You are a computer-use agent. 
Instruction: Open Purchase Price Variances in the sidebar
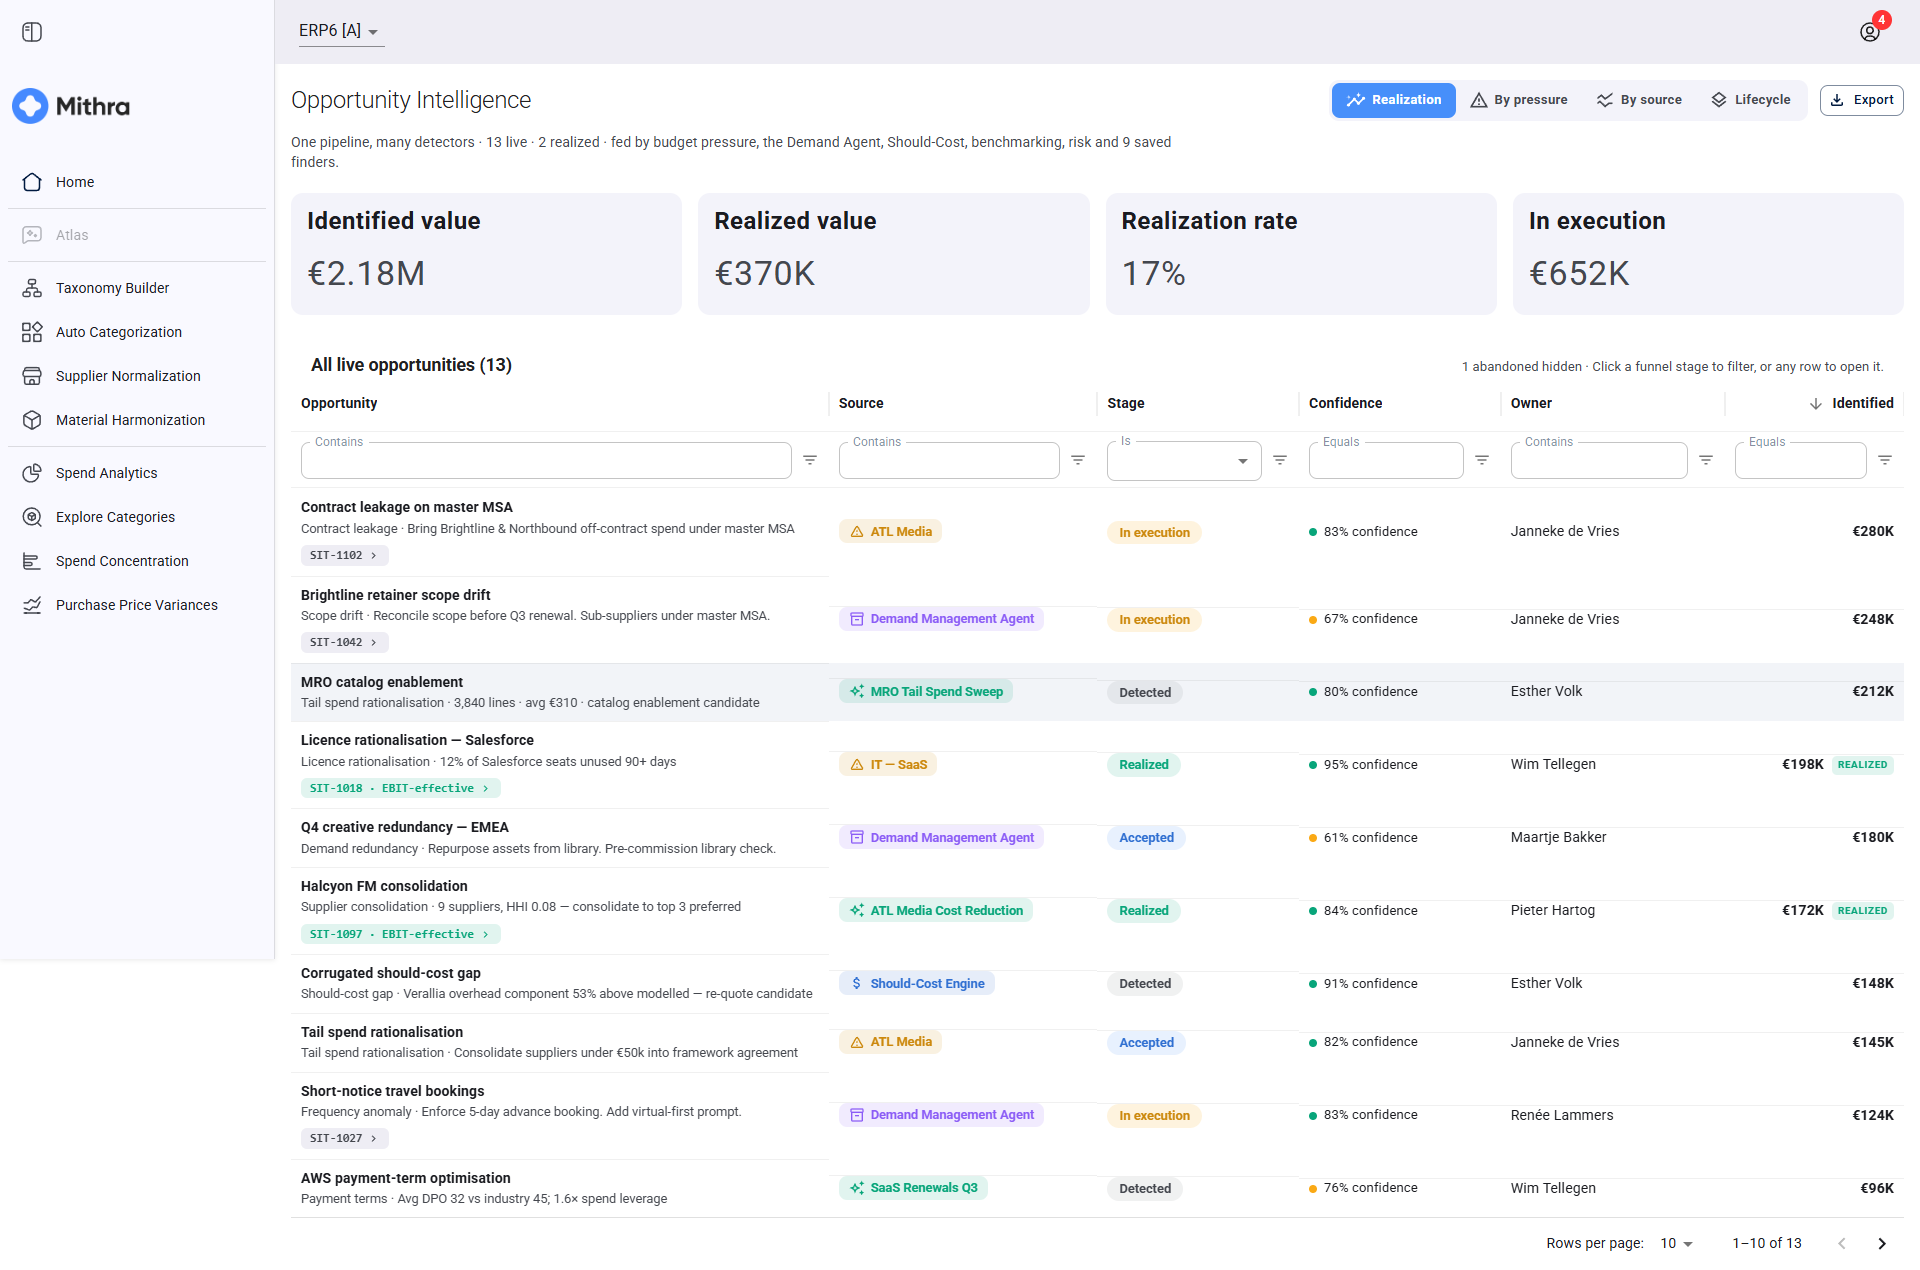pos(137,605)
